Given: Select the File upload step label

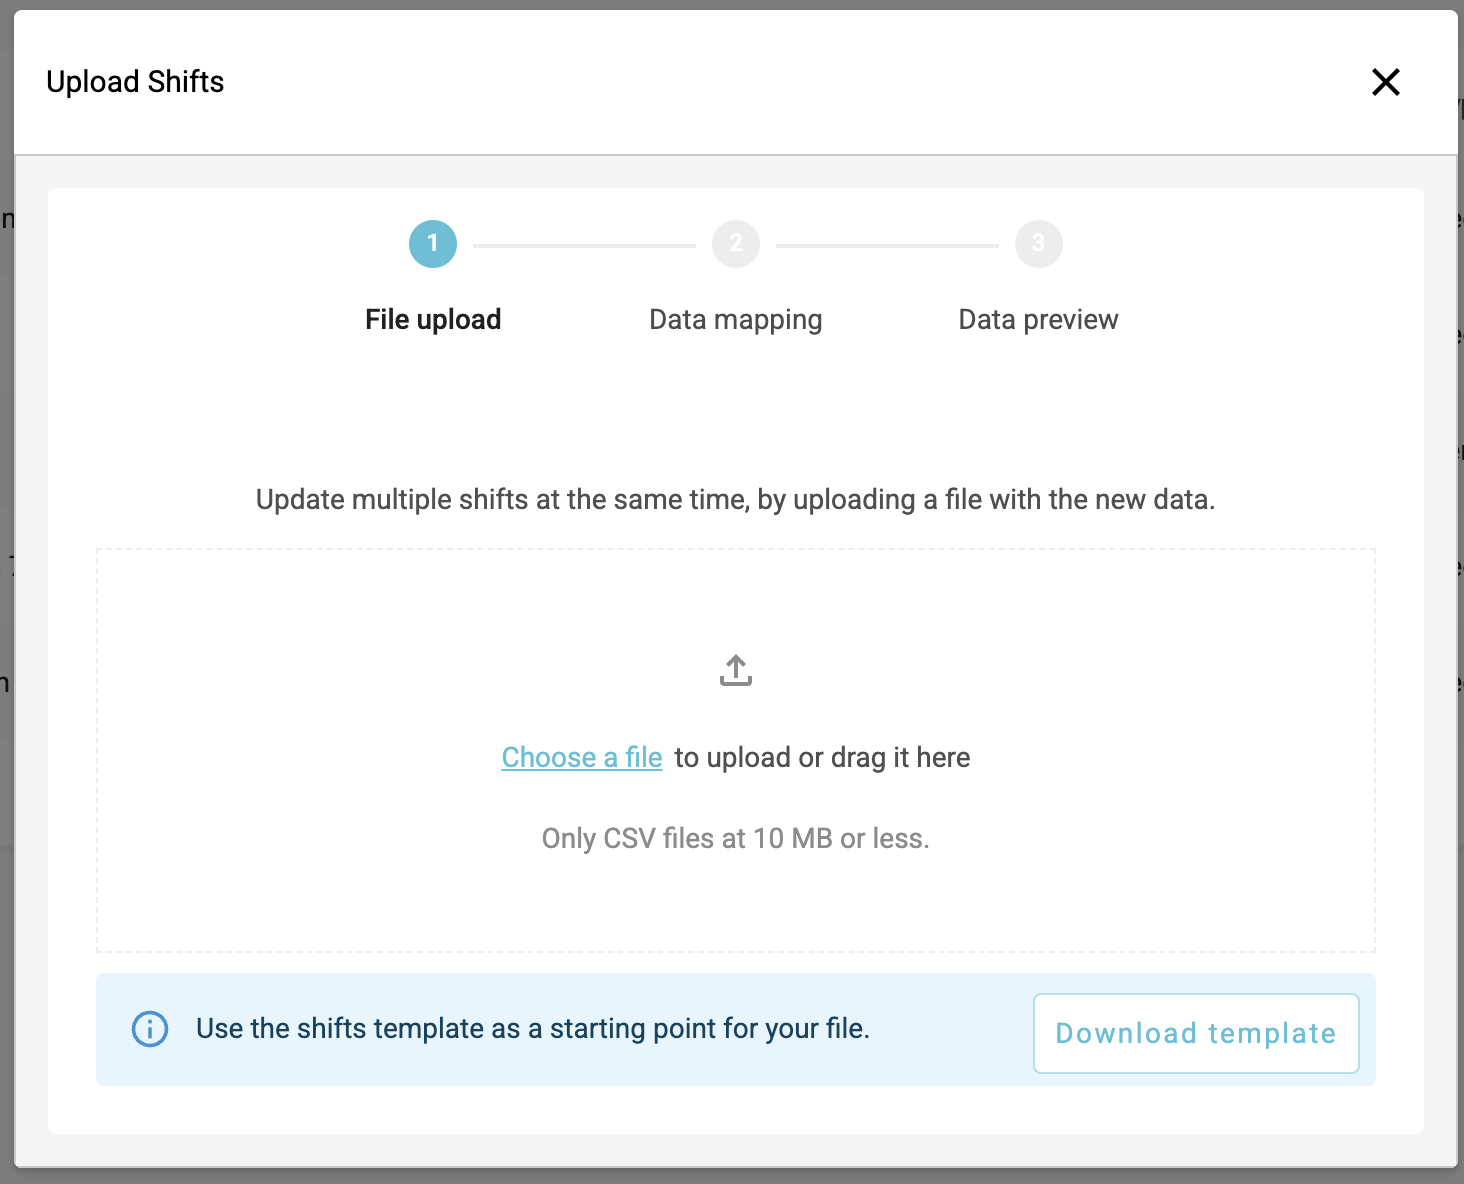Looking at the screenshot, I should point(433,320).
